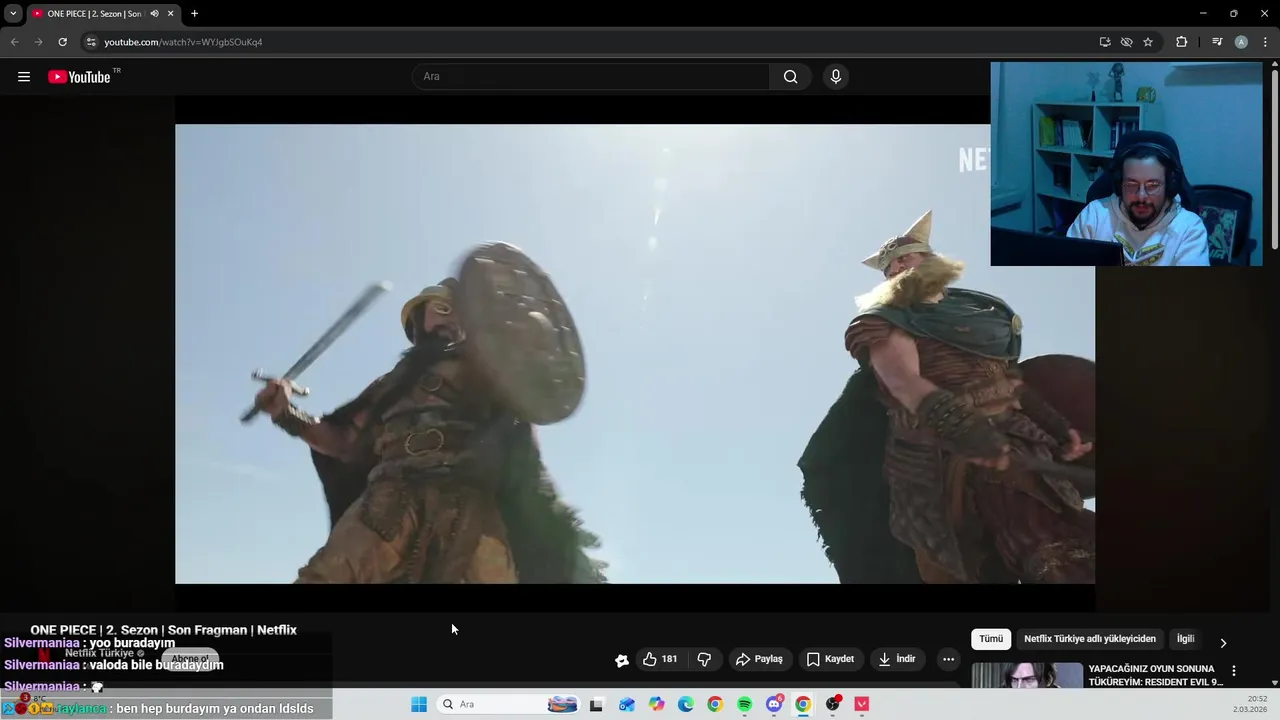Open Discord from the taskbar
This screenshot has height=720, width=1280.
[774, 704]
